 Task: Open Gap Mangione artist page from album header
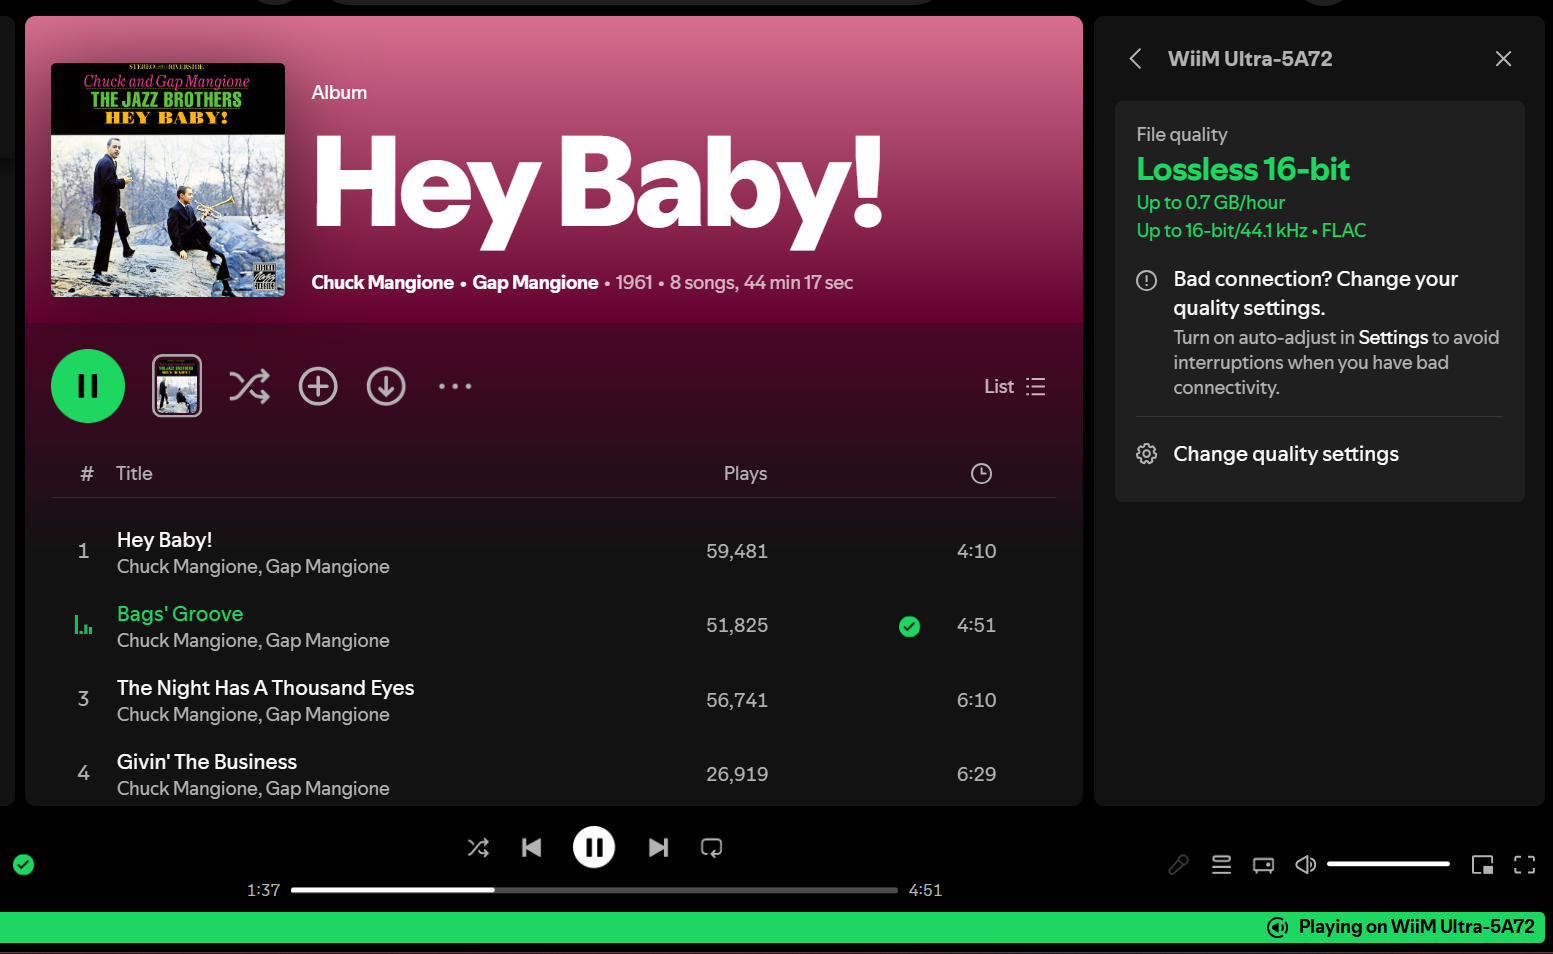tap(535, 283)
